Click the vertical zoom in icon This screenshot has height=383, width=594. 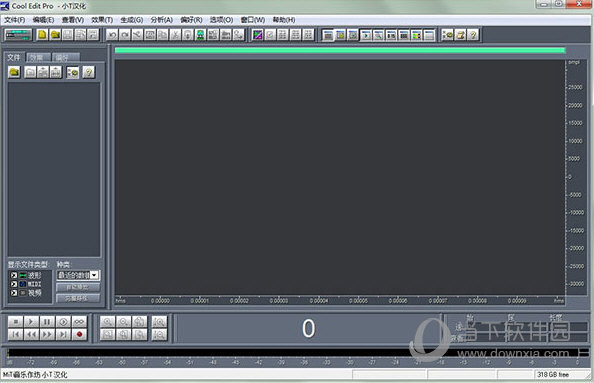tap(159, 322)
